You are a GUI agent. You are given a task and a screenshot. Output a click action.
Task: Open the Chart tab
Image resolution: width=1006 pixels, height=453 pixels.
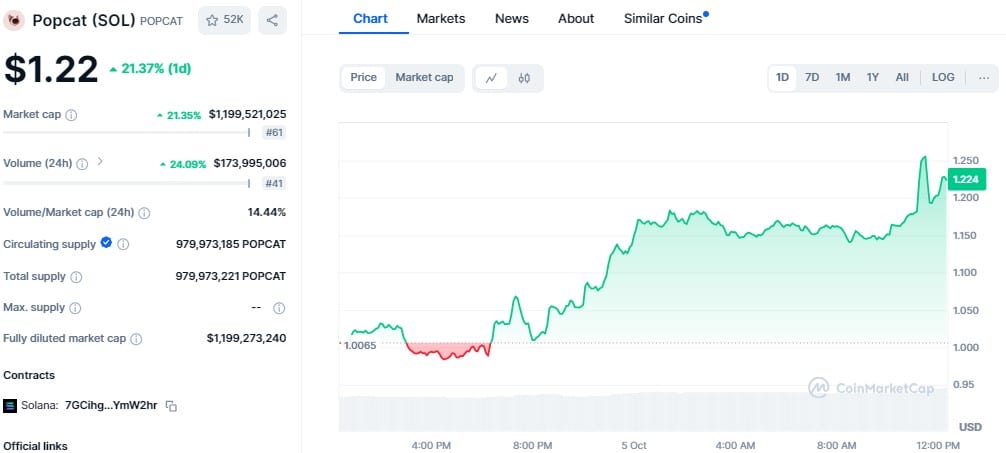tap(370, 19)
